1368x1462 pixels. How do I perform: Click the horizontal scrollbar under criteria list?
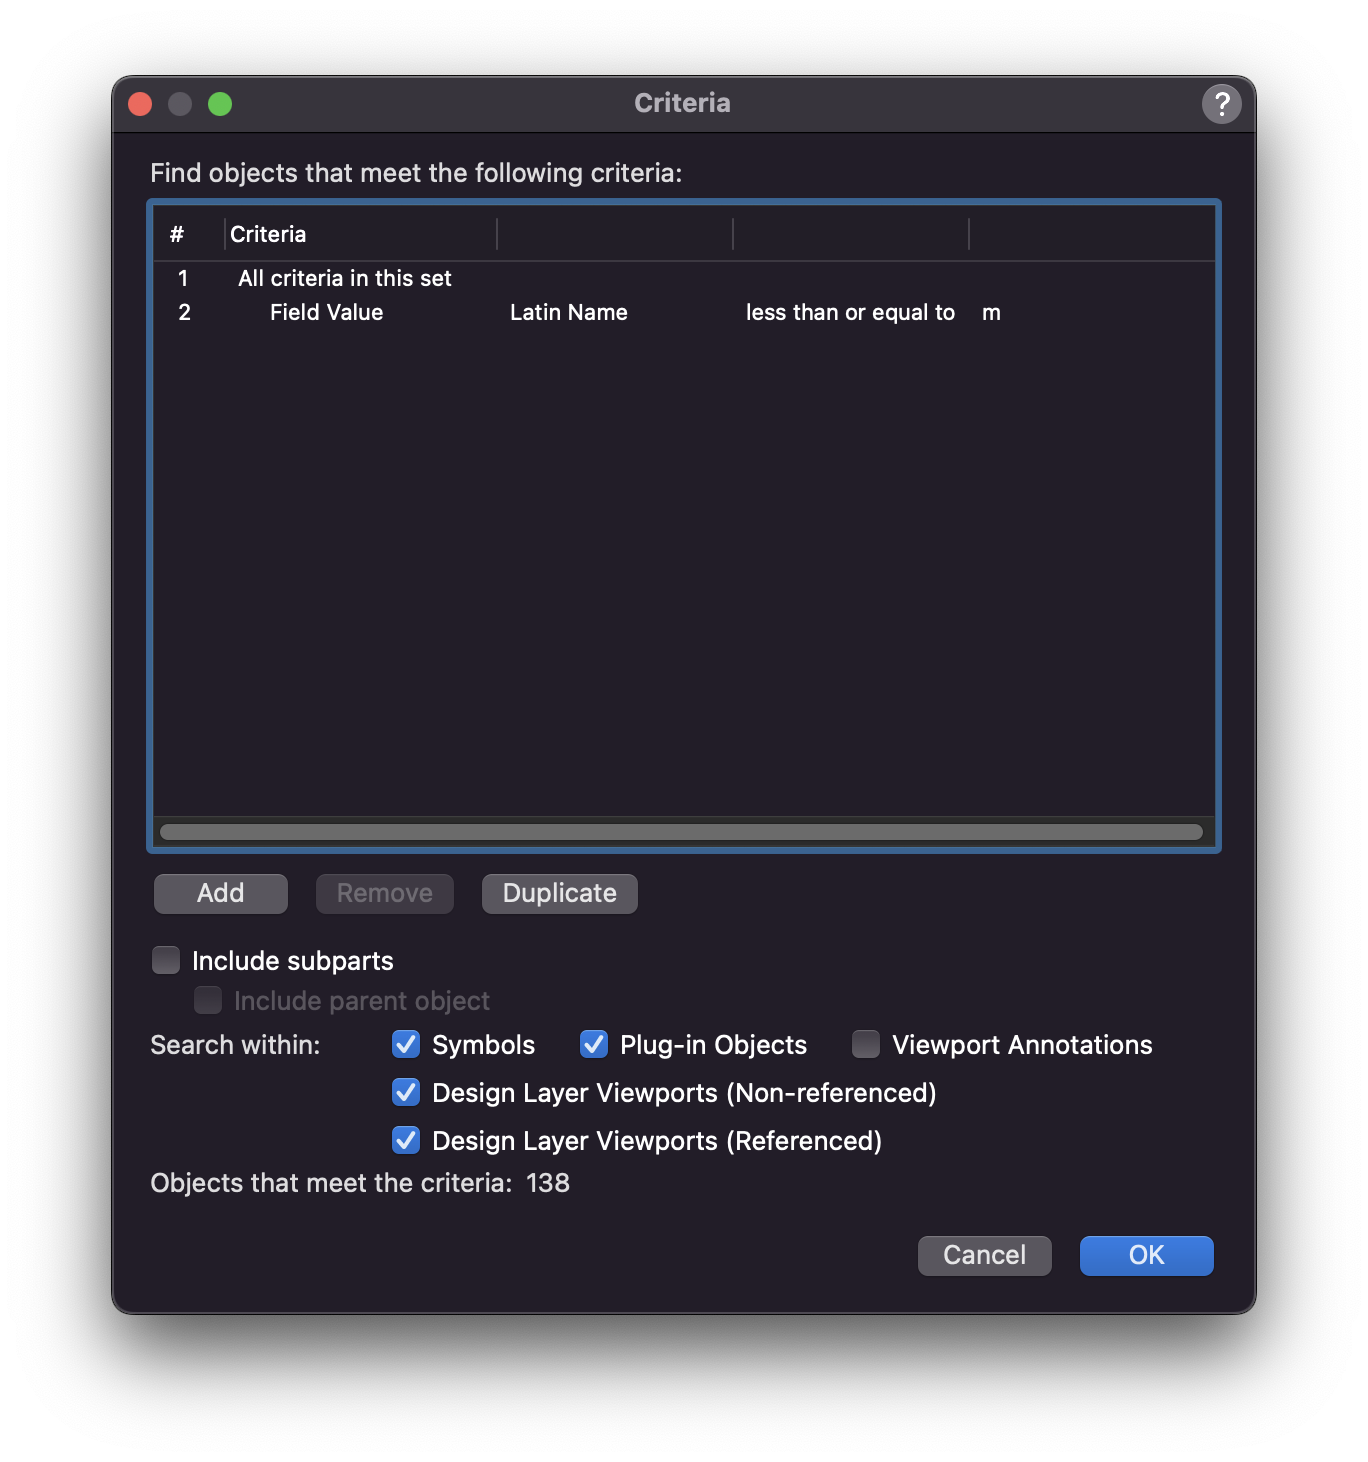(x=681, y=832)
